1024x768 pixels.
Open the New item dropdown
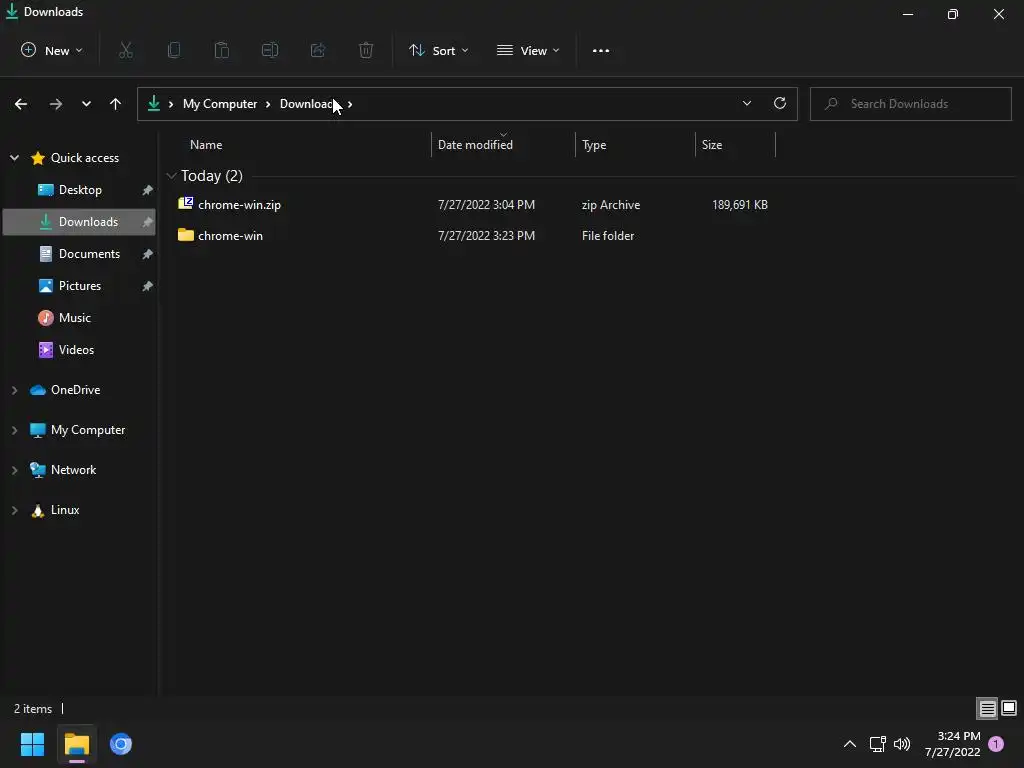coord(52,50)
